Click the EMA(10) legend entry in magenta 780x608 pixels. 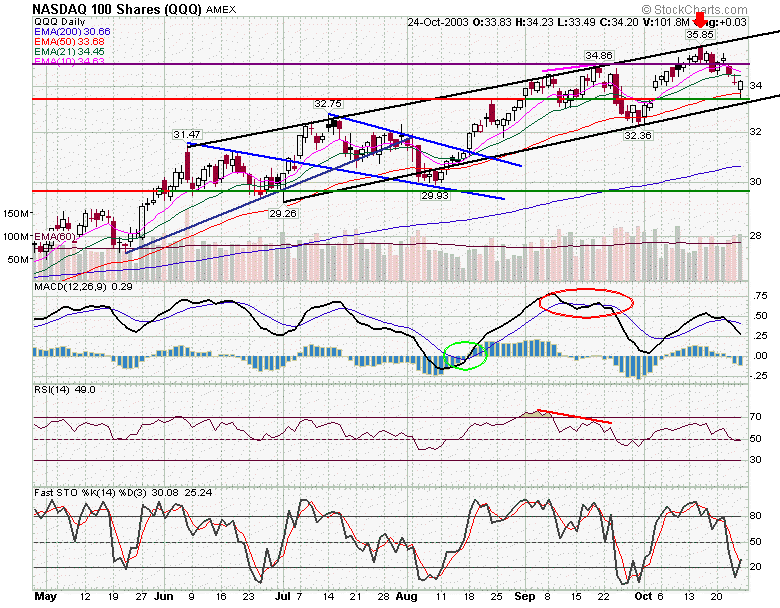(69, 61)
